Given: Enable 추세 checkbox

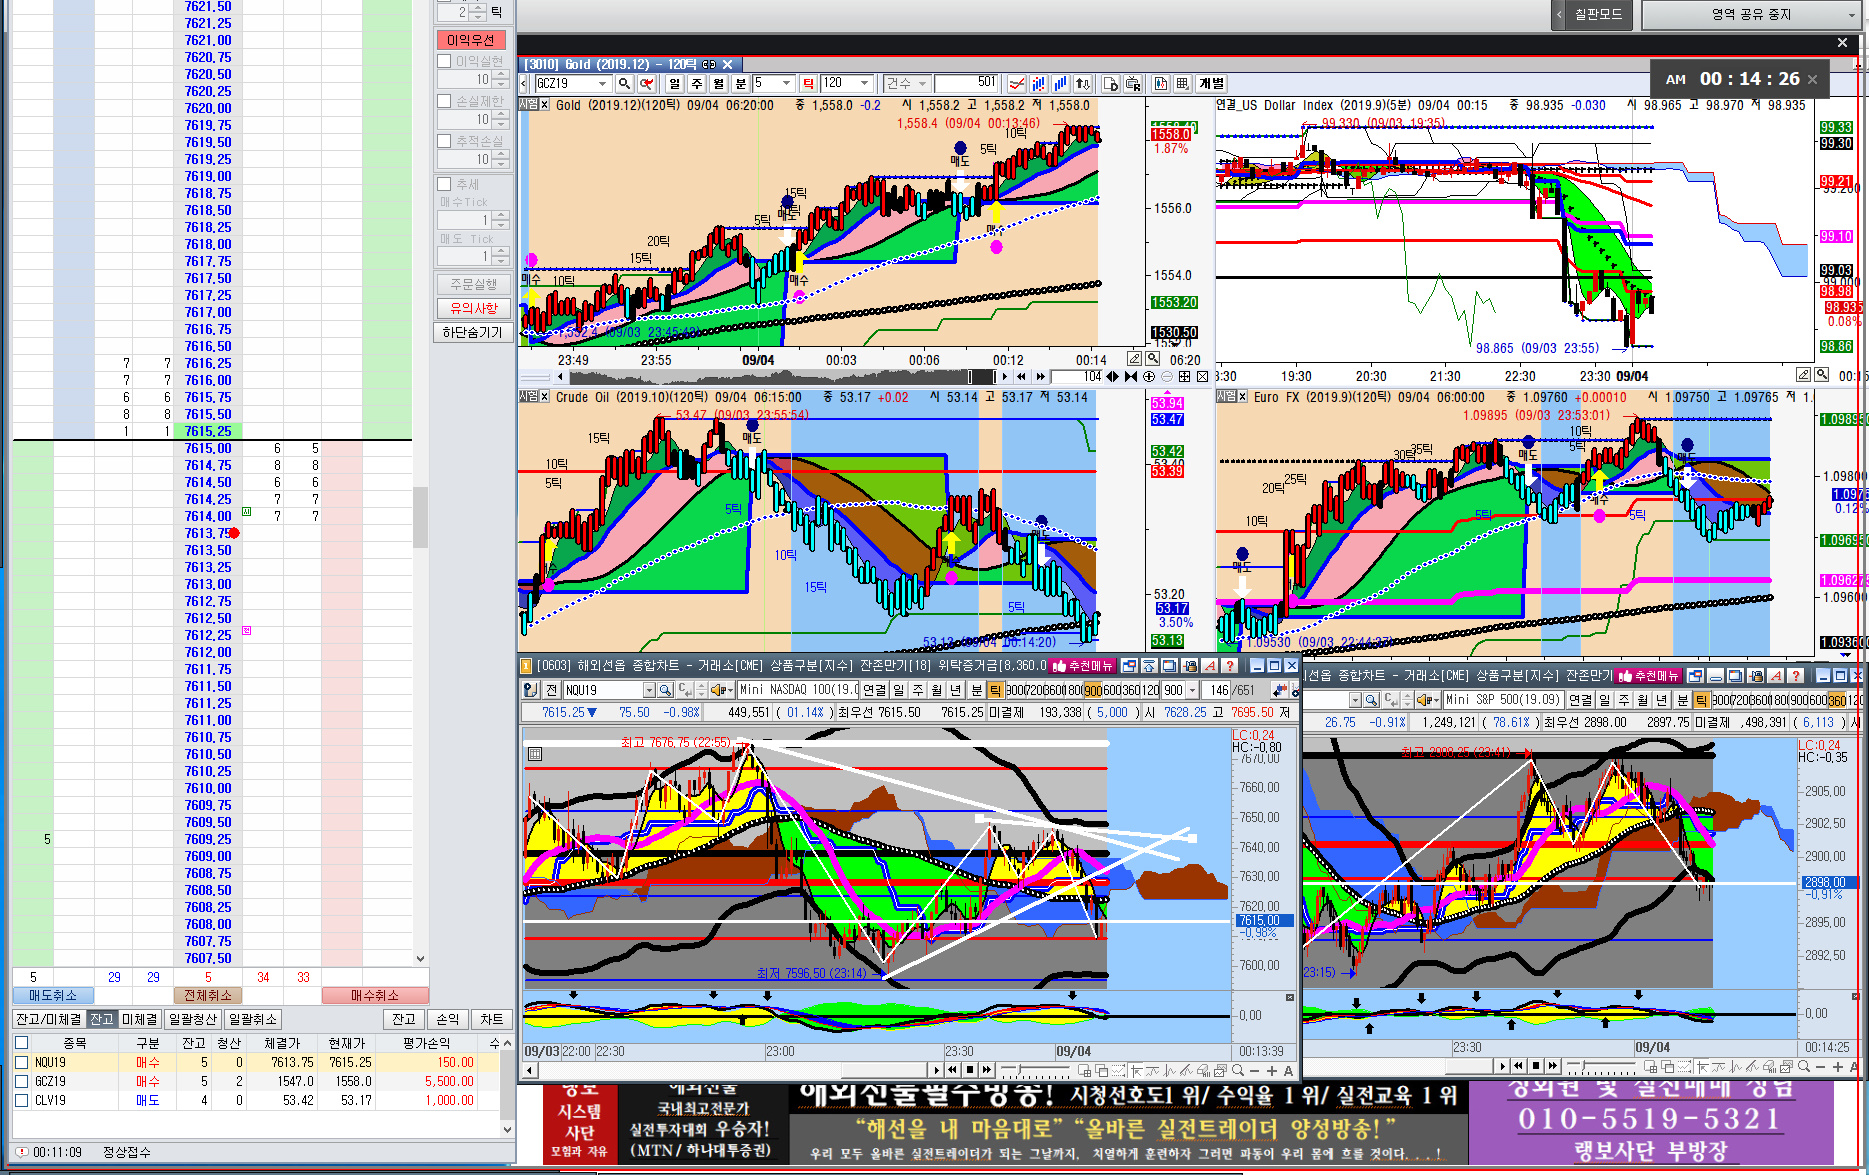Looking at the screenshot, I should coord(444,184).
